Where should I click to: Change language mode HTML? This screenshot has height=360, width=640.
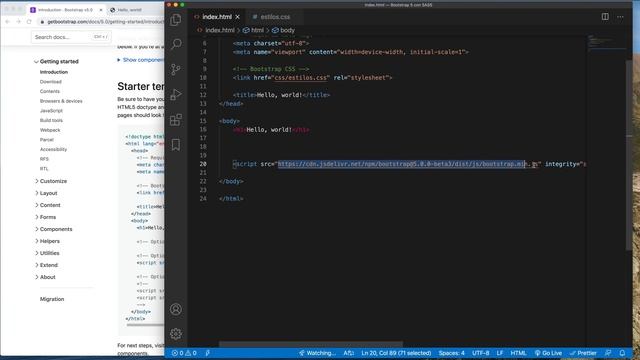[518, 353]
